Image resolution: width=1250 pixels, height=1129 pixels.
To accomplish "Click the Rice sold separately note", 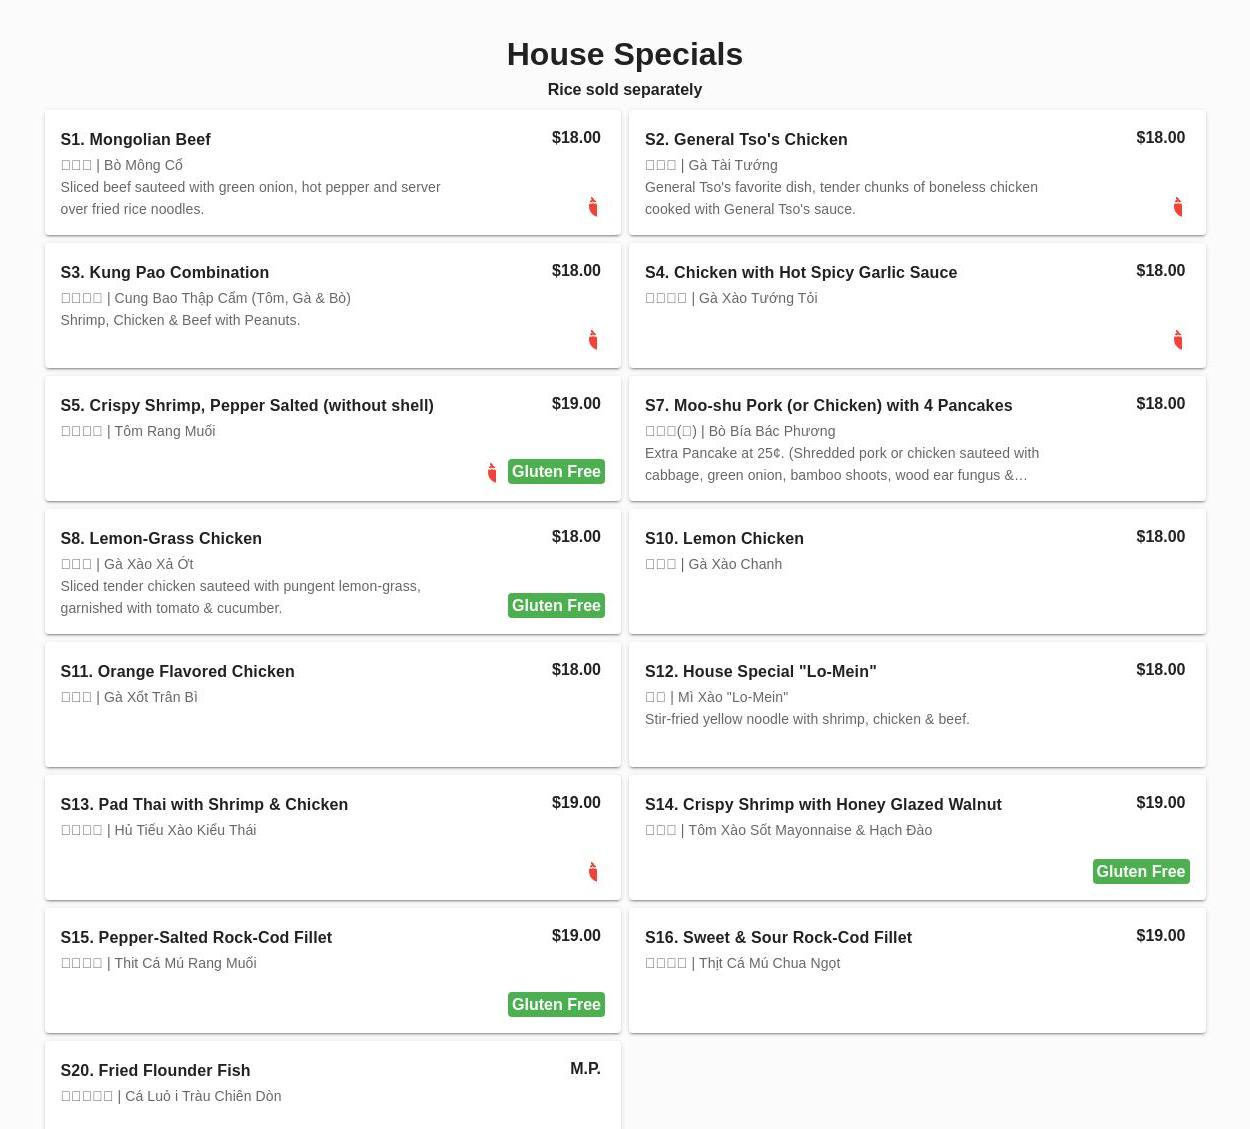I will [x=624, y=89].
